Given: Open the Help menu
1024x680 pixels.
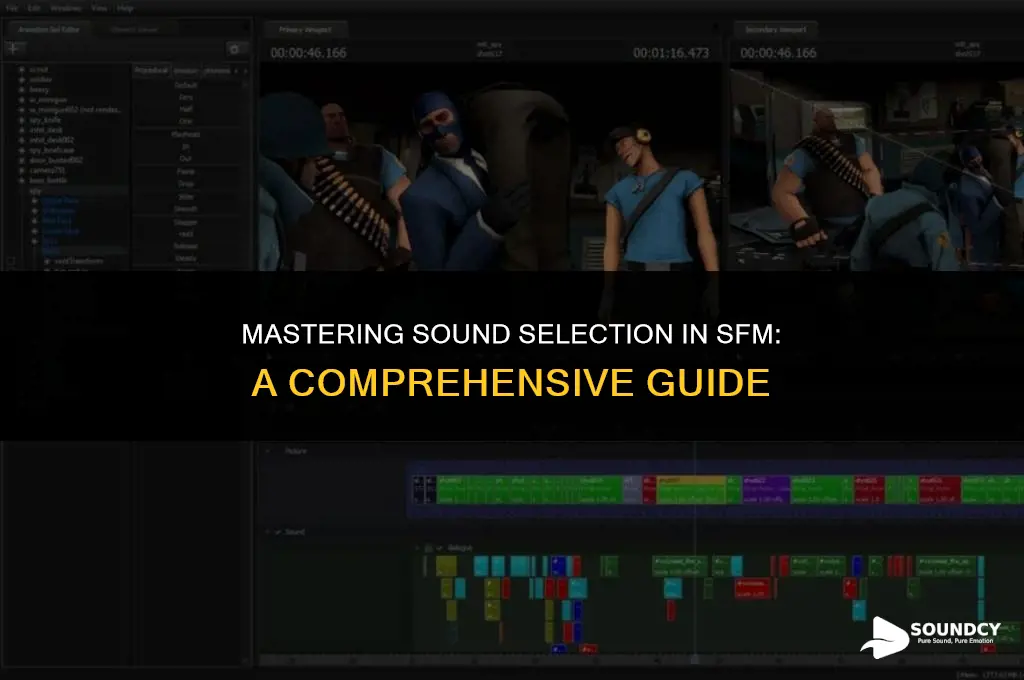Looking at the screenshot, I should [125, 8].
